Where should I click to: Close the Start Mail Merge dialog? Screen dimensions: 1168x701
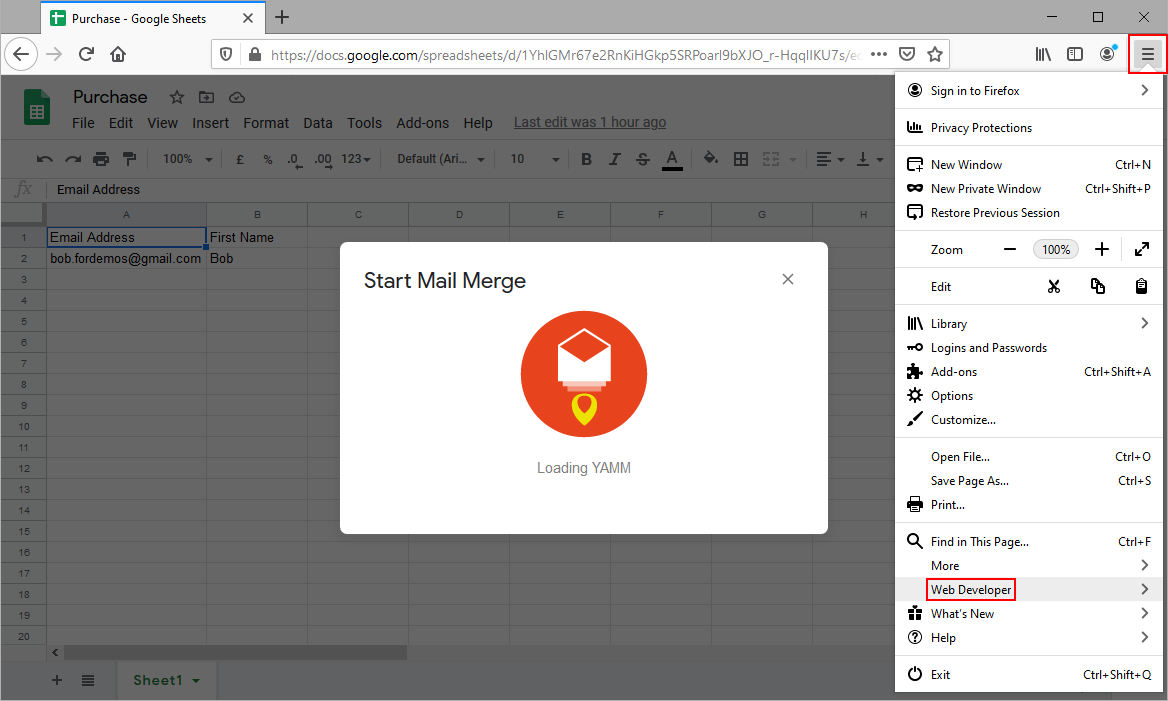click(788, 279)
